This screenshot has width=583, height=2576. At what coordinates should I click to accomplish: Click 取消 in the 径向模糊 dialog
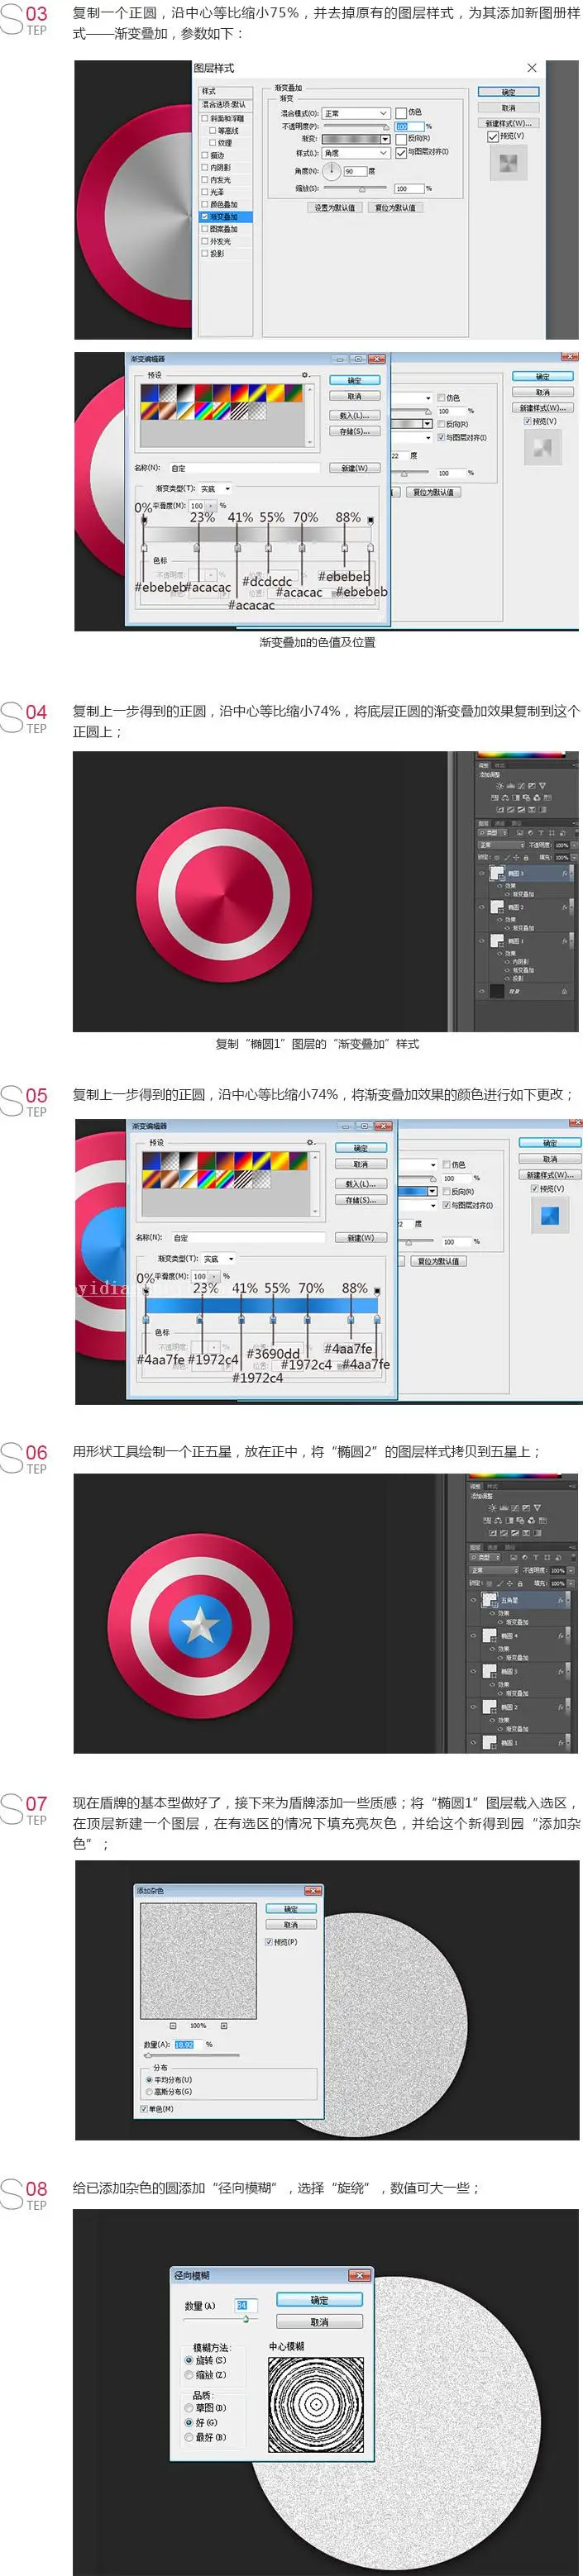click(319, 2322)
